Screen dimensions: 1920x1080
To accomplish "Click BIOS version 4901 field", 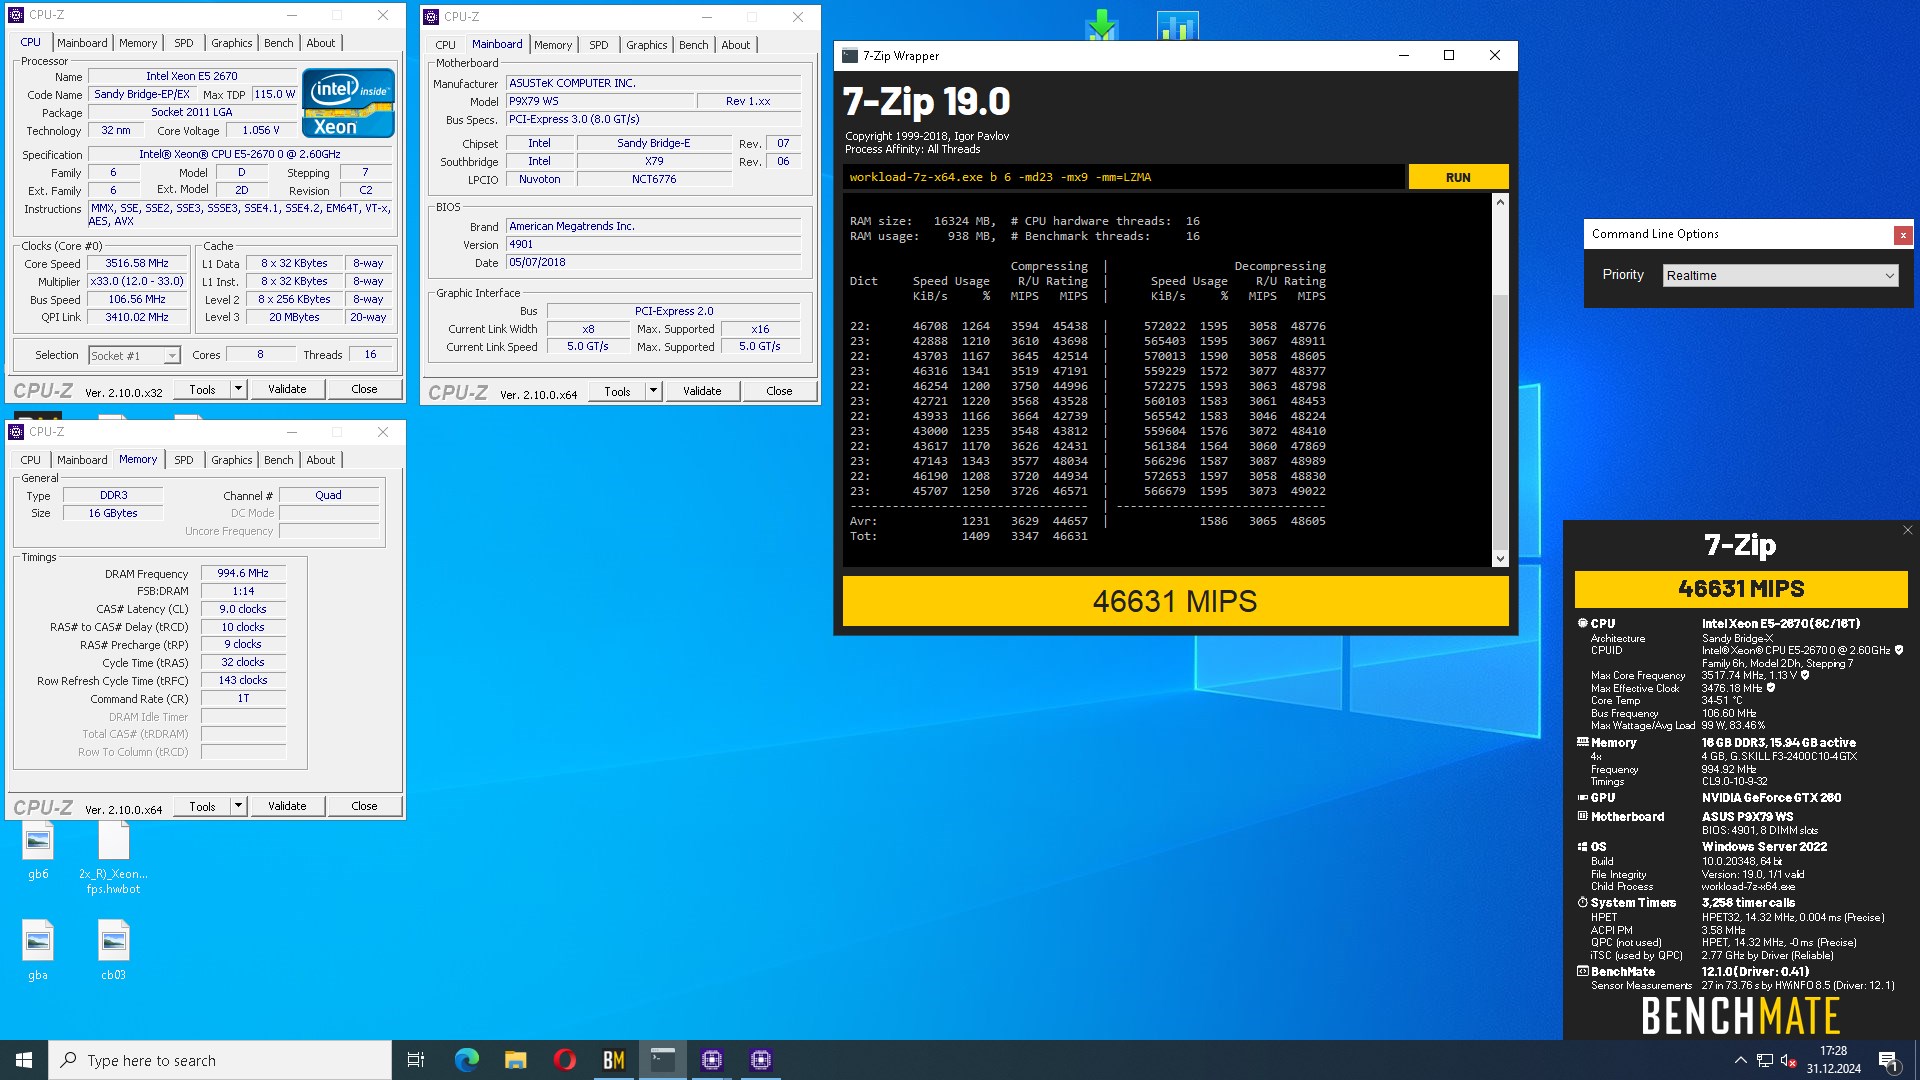I will tap(653, 244).
